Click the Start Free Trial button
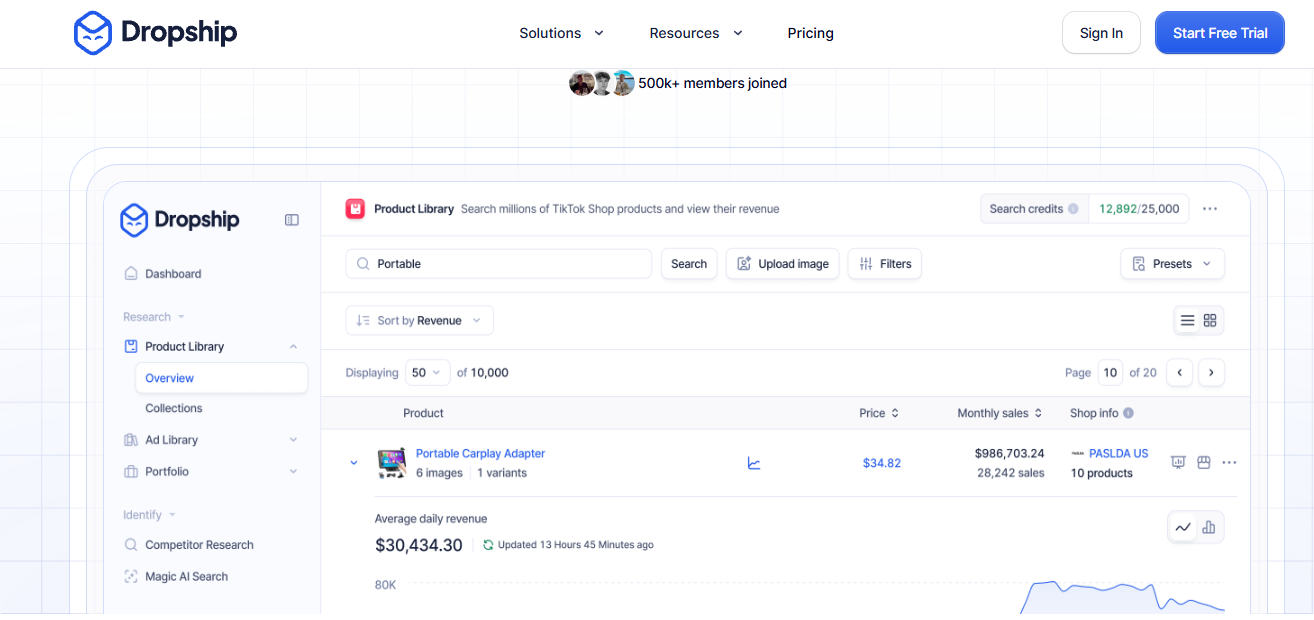This screenshot has width=1314, height=620. coord(1219,33)
